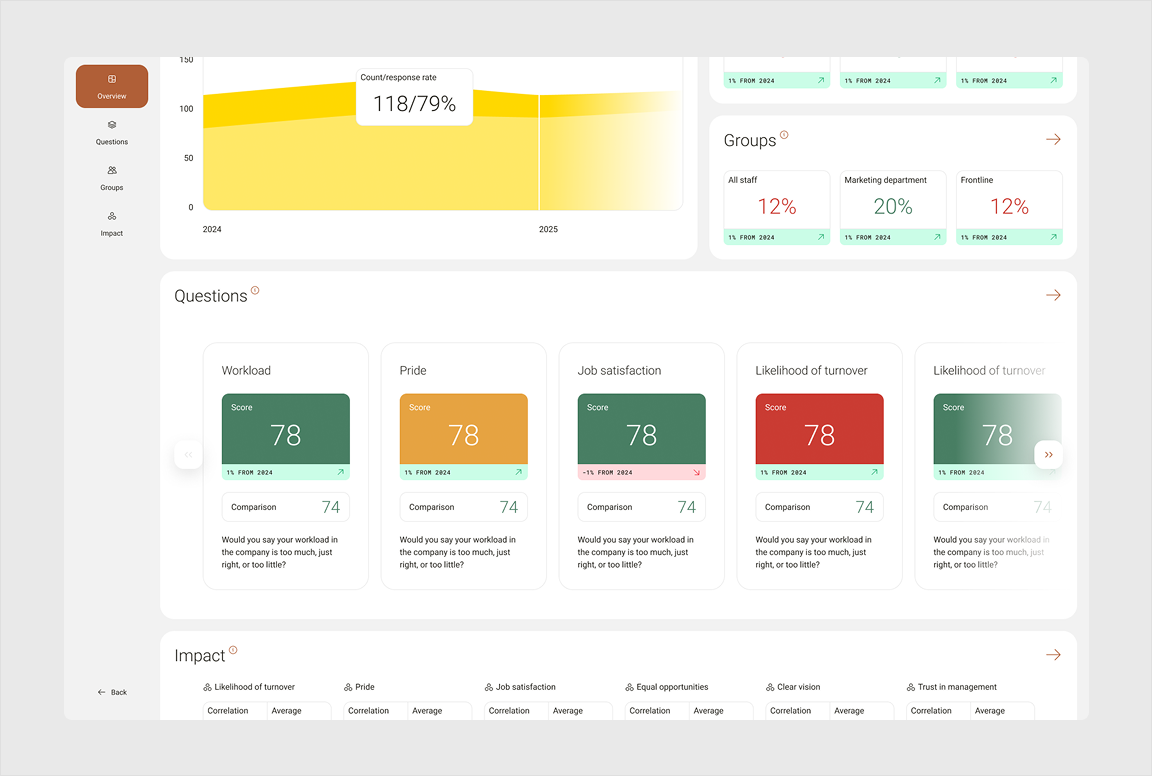1152x776 pixels.
Task: Click the All staff trend arrow icon
Action: [821, 237]
